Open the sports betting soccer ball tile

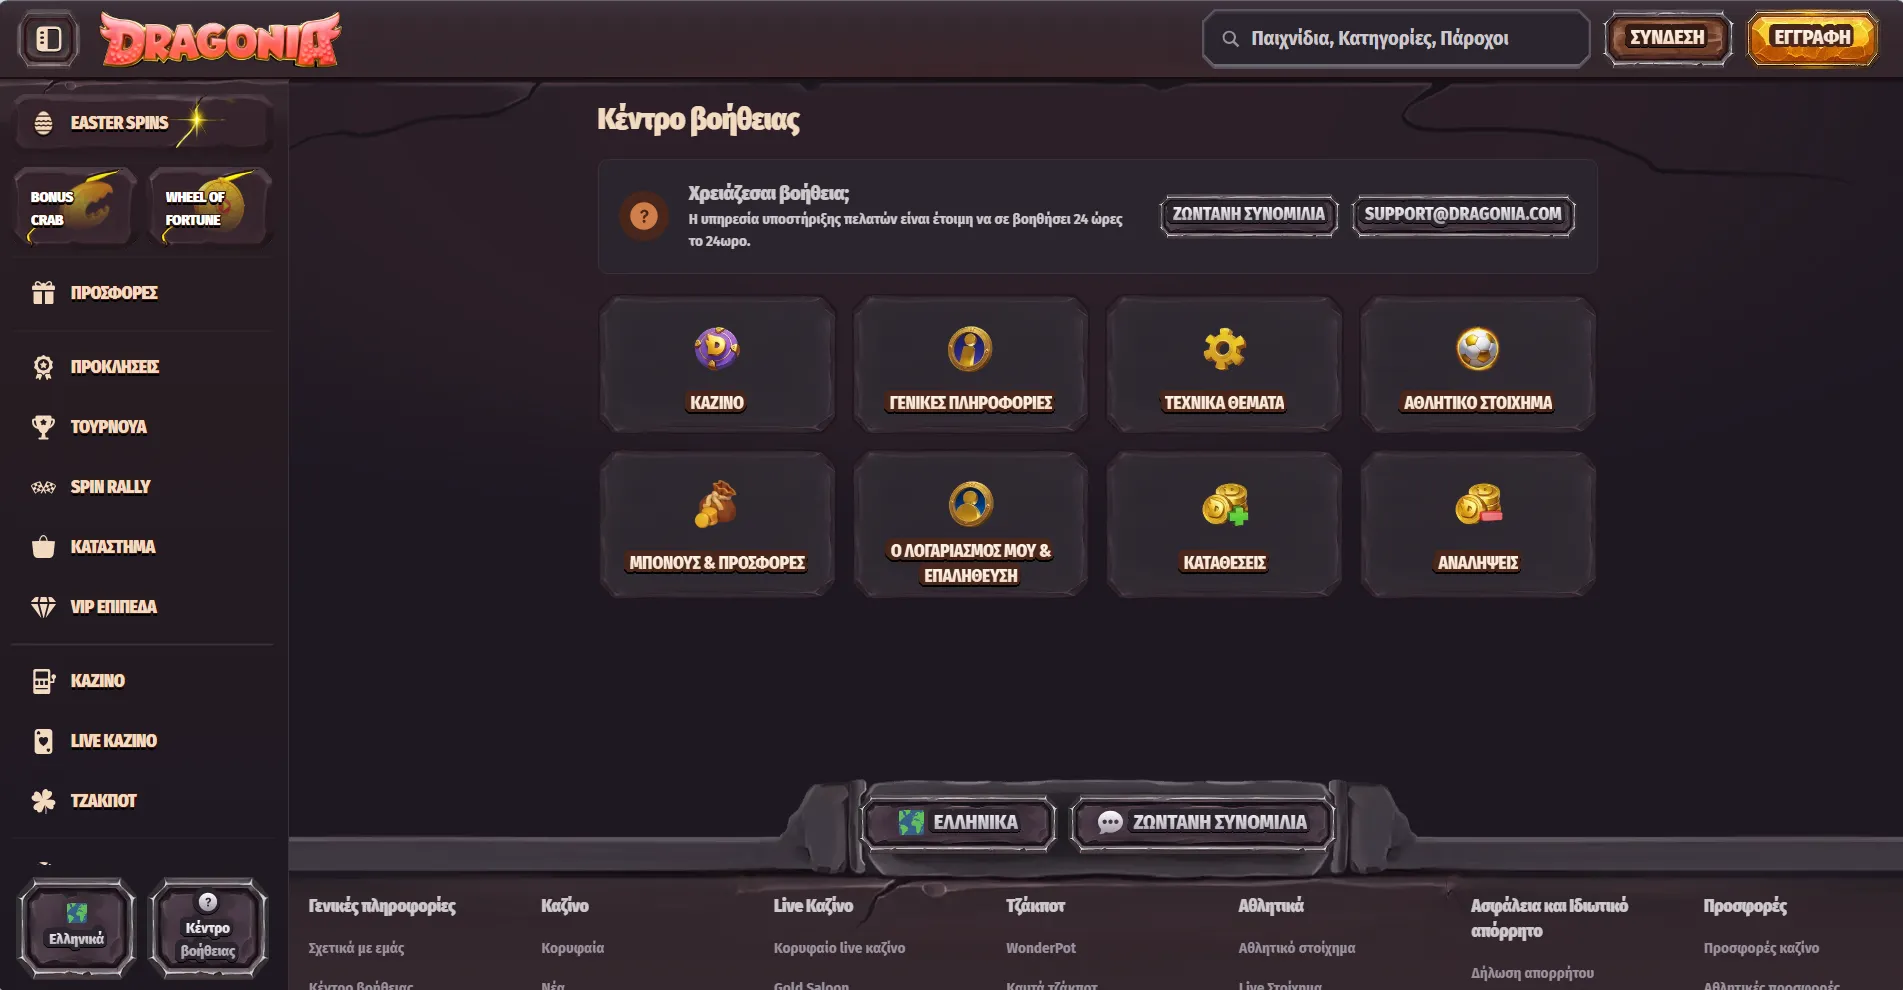pyautogui.click(x=1477, y=364)
